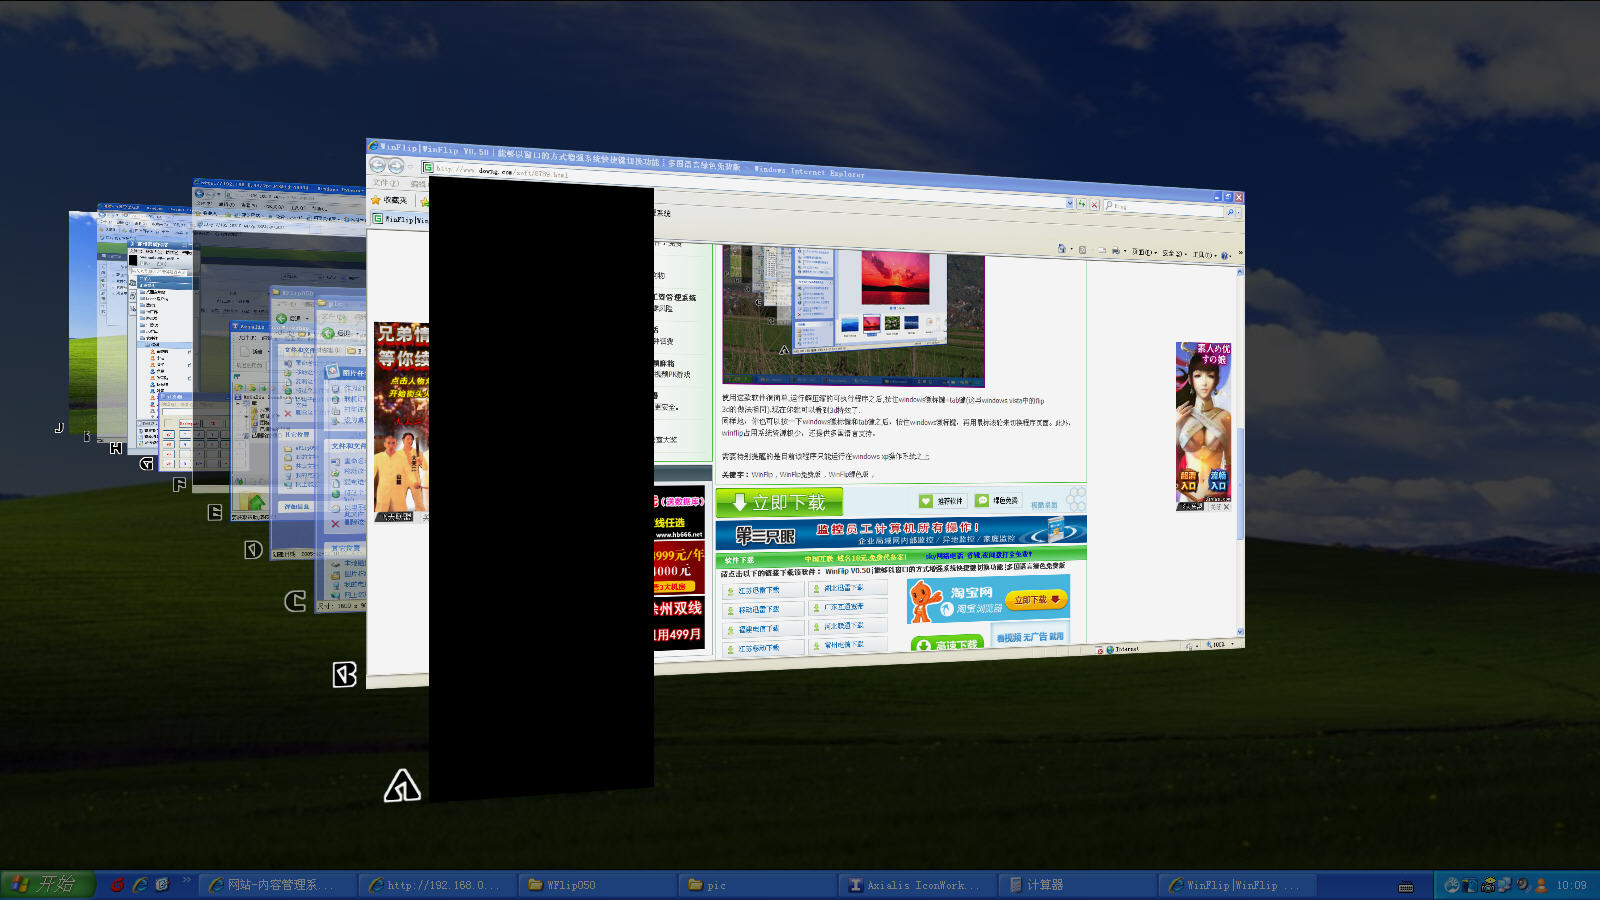Open the 网站-内容管理系 taskbar window
1600x900 pixels.
coord(279,885)
